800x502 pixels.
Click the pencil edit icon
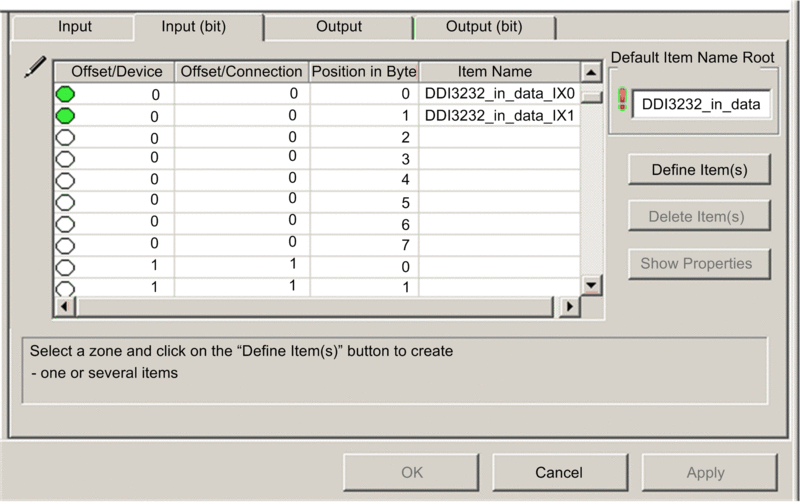point(36,69)
